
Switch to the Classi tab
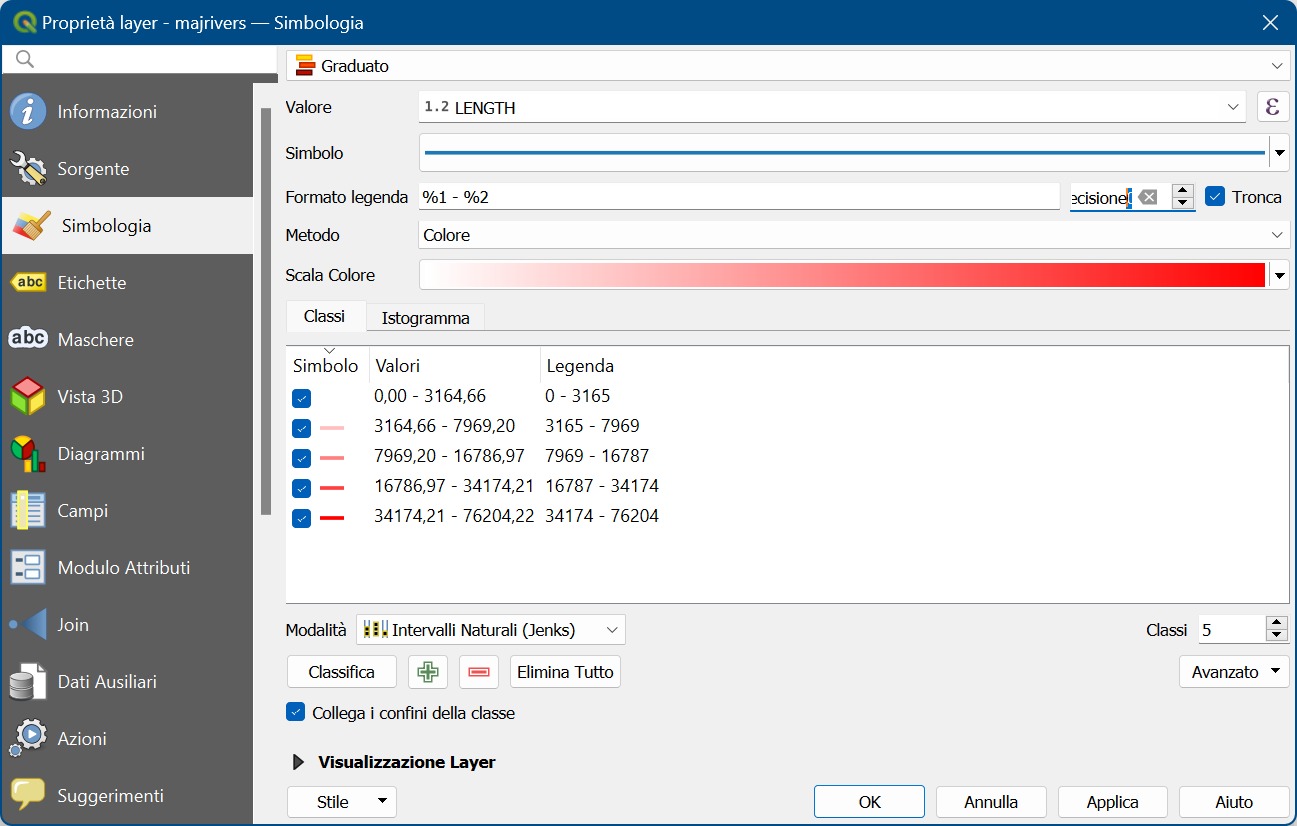point(325,316)
